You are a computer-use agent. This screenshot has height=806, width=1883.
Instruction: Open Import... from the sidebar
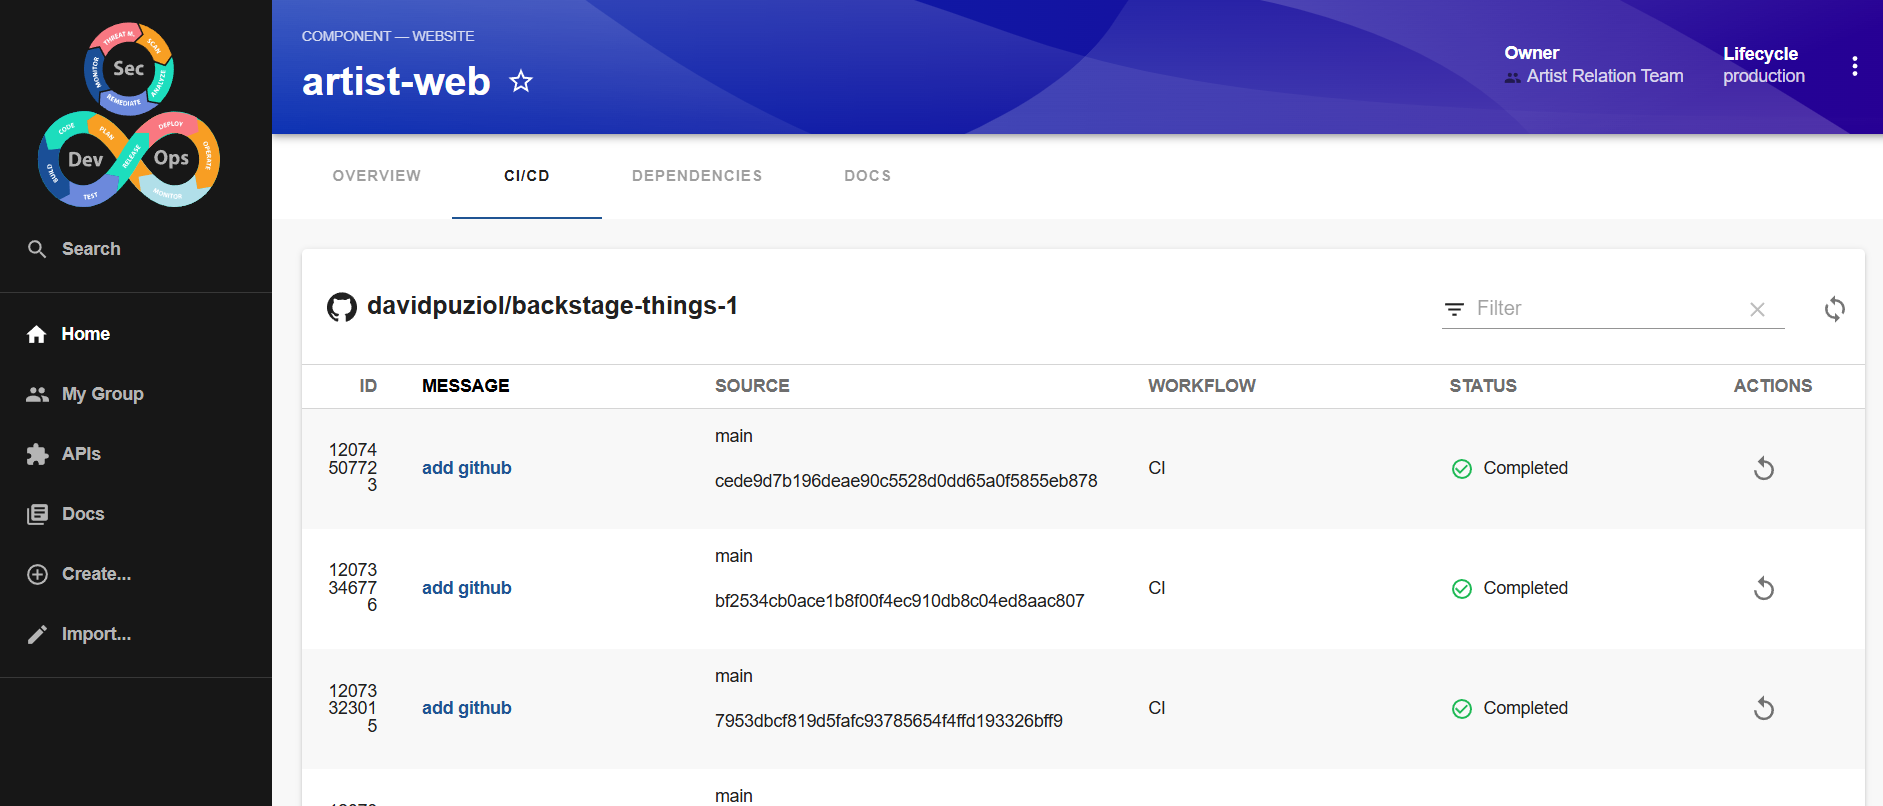pos(96,634)
